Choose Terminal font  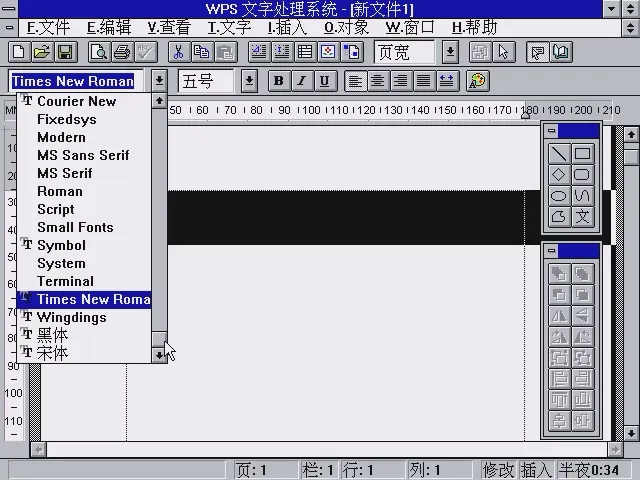click(84, 281)
